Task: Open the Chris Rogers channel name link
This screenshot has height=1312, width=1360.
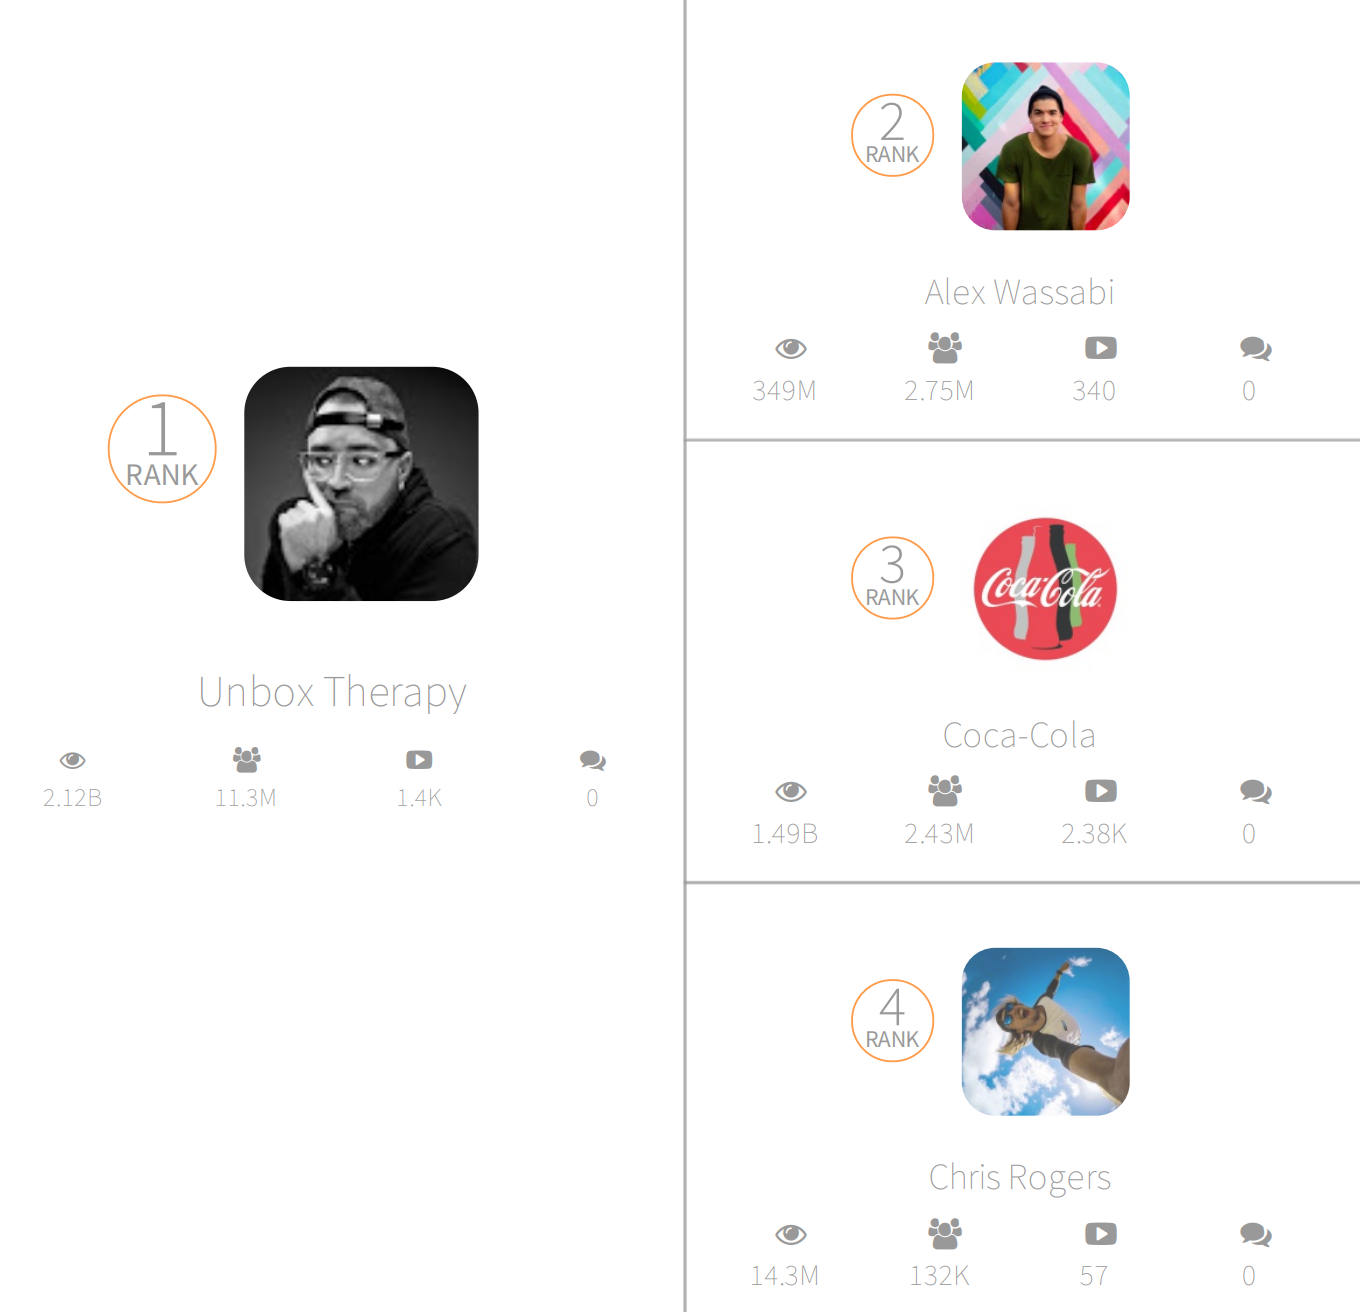Action: coord(1020,1178)
